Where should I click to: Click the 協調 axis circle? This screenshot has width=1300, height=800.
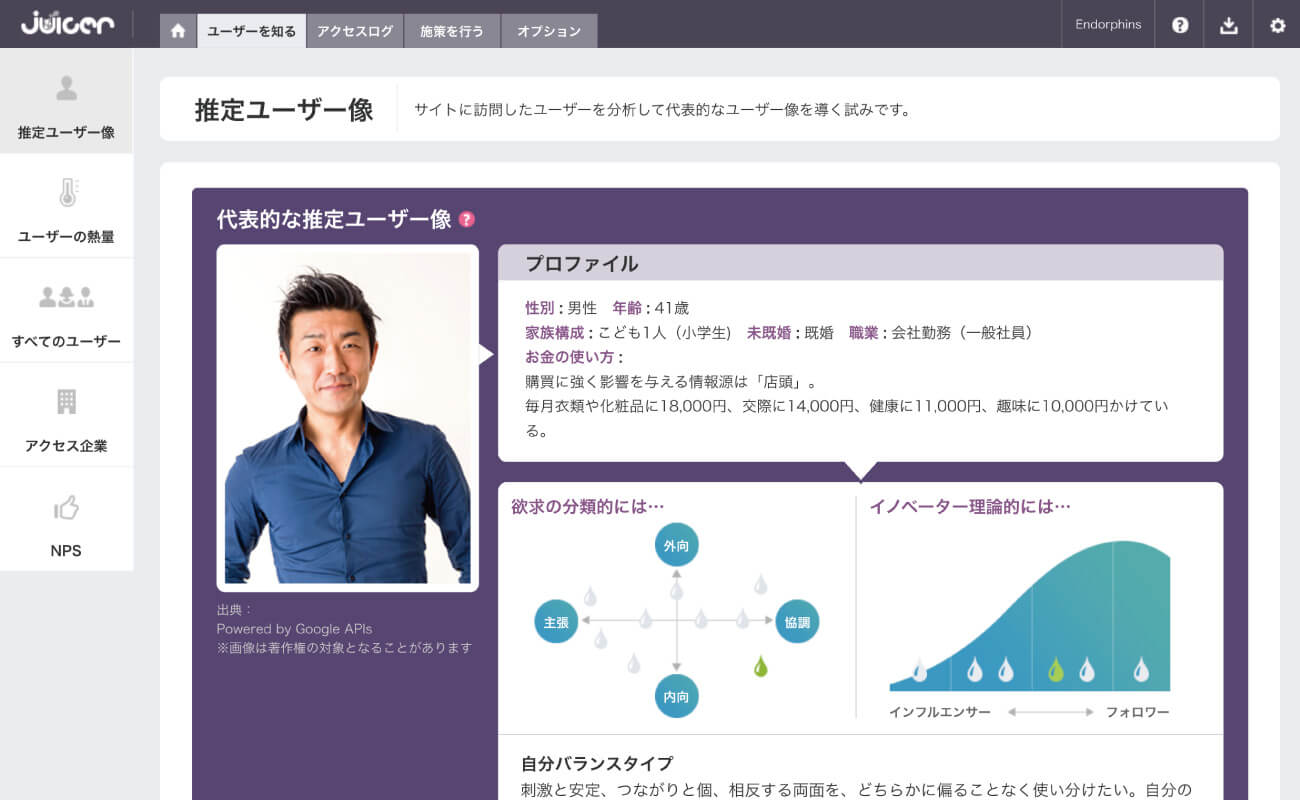(x=797, y=621)
